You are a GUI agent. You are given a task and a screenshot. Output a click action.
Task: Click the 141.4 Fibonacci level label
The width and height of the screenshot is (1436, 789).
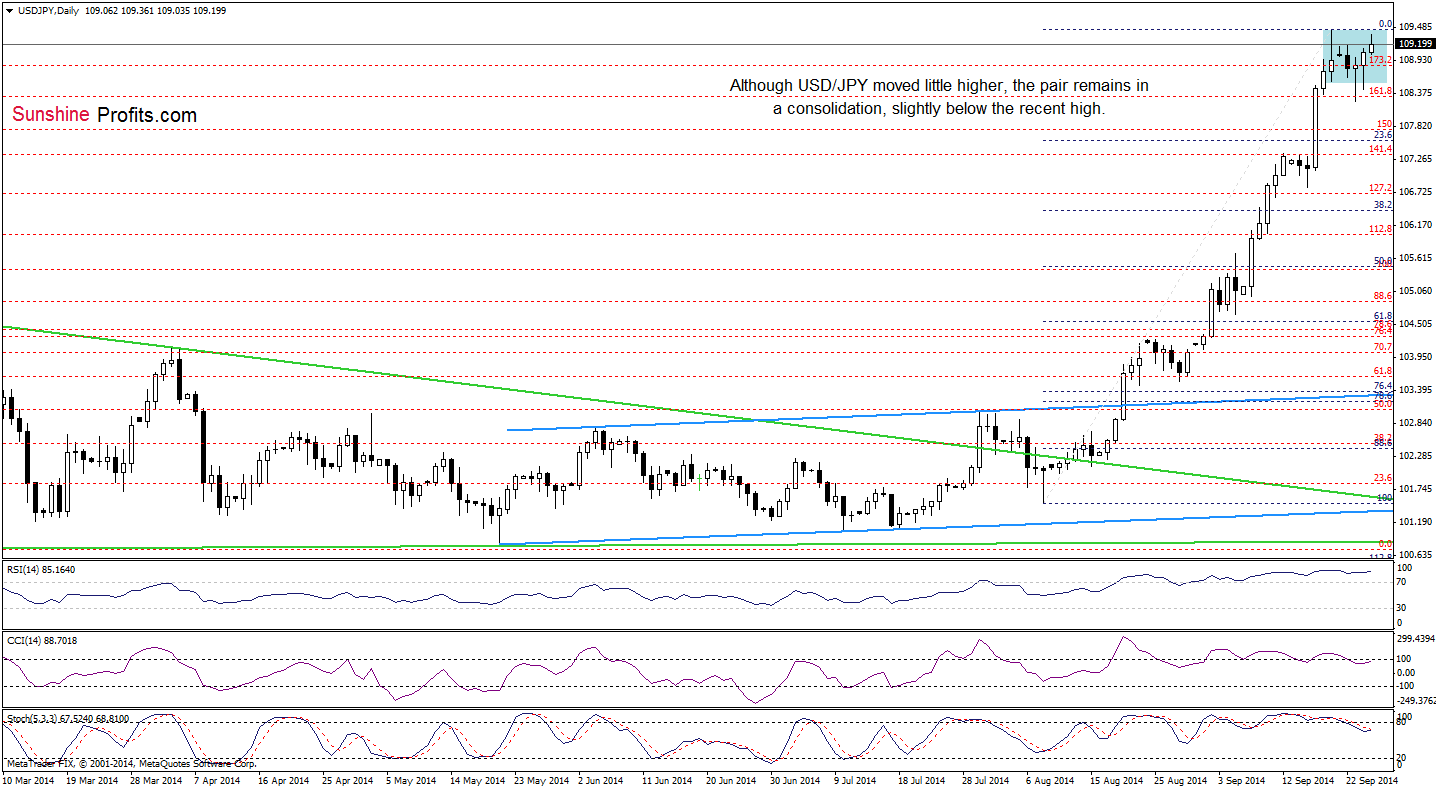tap(1381, 149)
